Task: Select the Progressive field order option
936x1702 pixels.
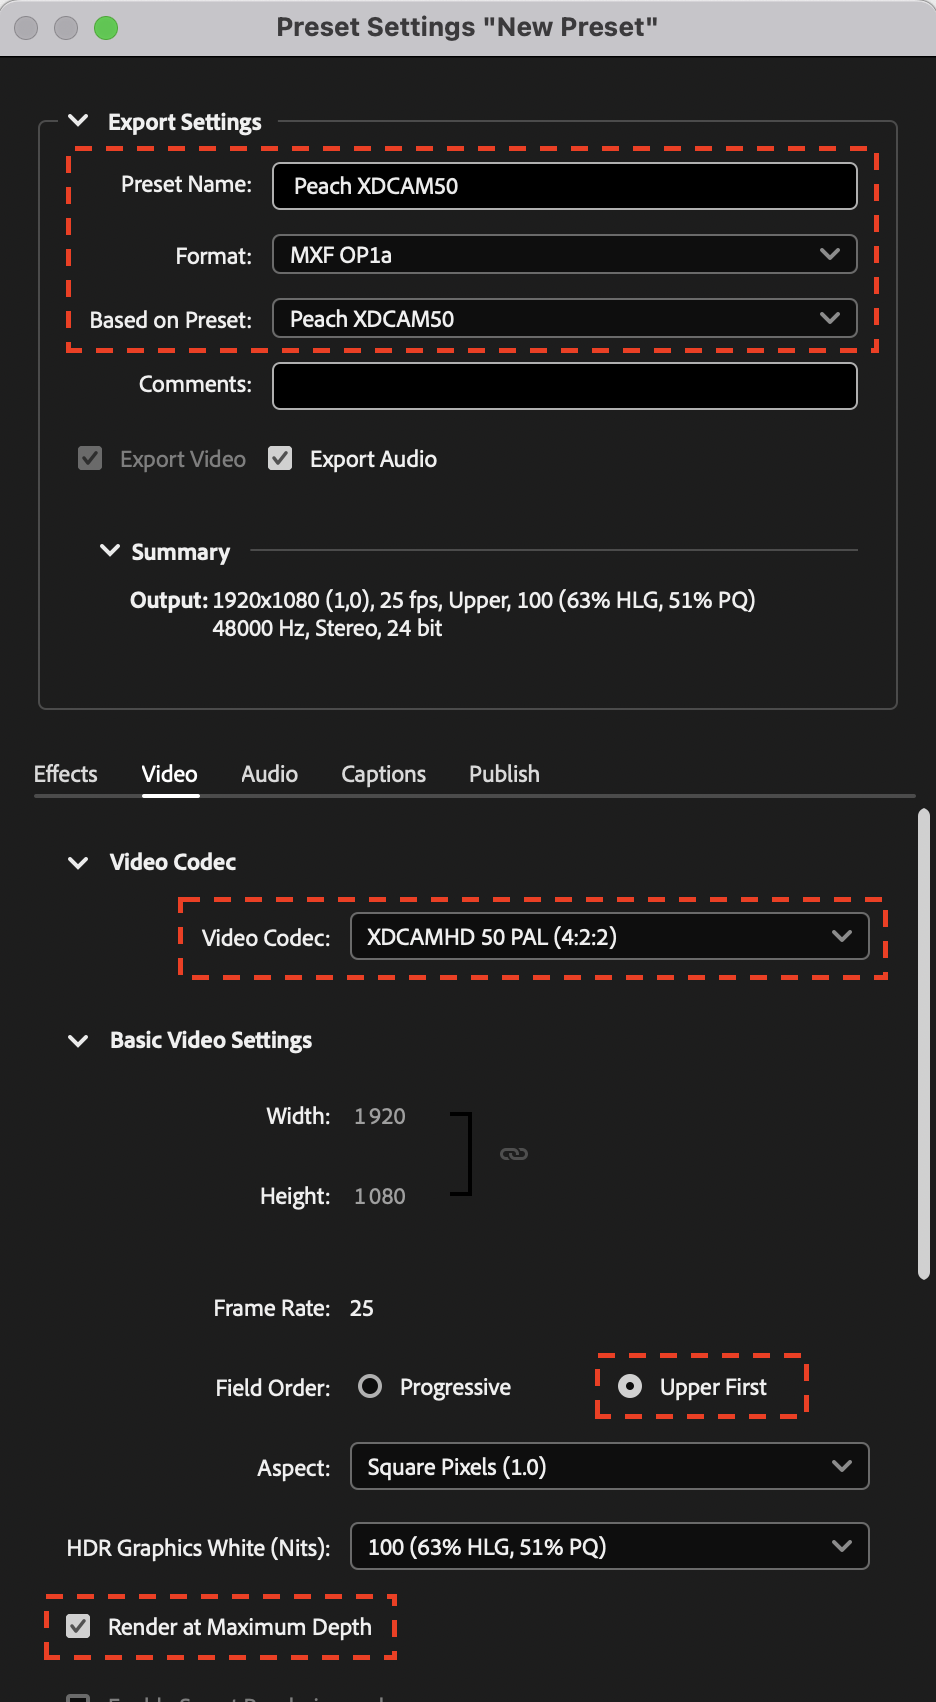Action: 370,1386
